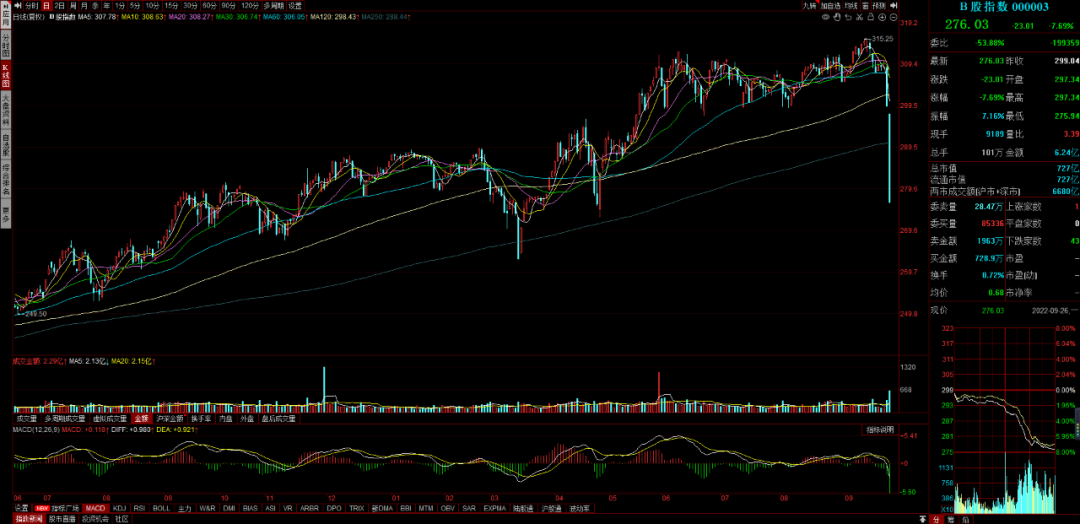Toggle the lock icon above chart
The width and height of the screenshot is (1080, 524).
871,17
